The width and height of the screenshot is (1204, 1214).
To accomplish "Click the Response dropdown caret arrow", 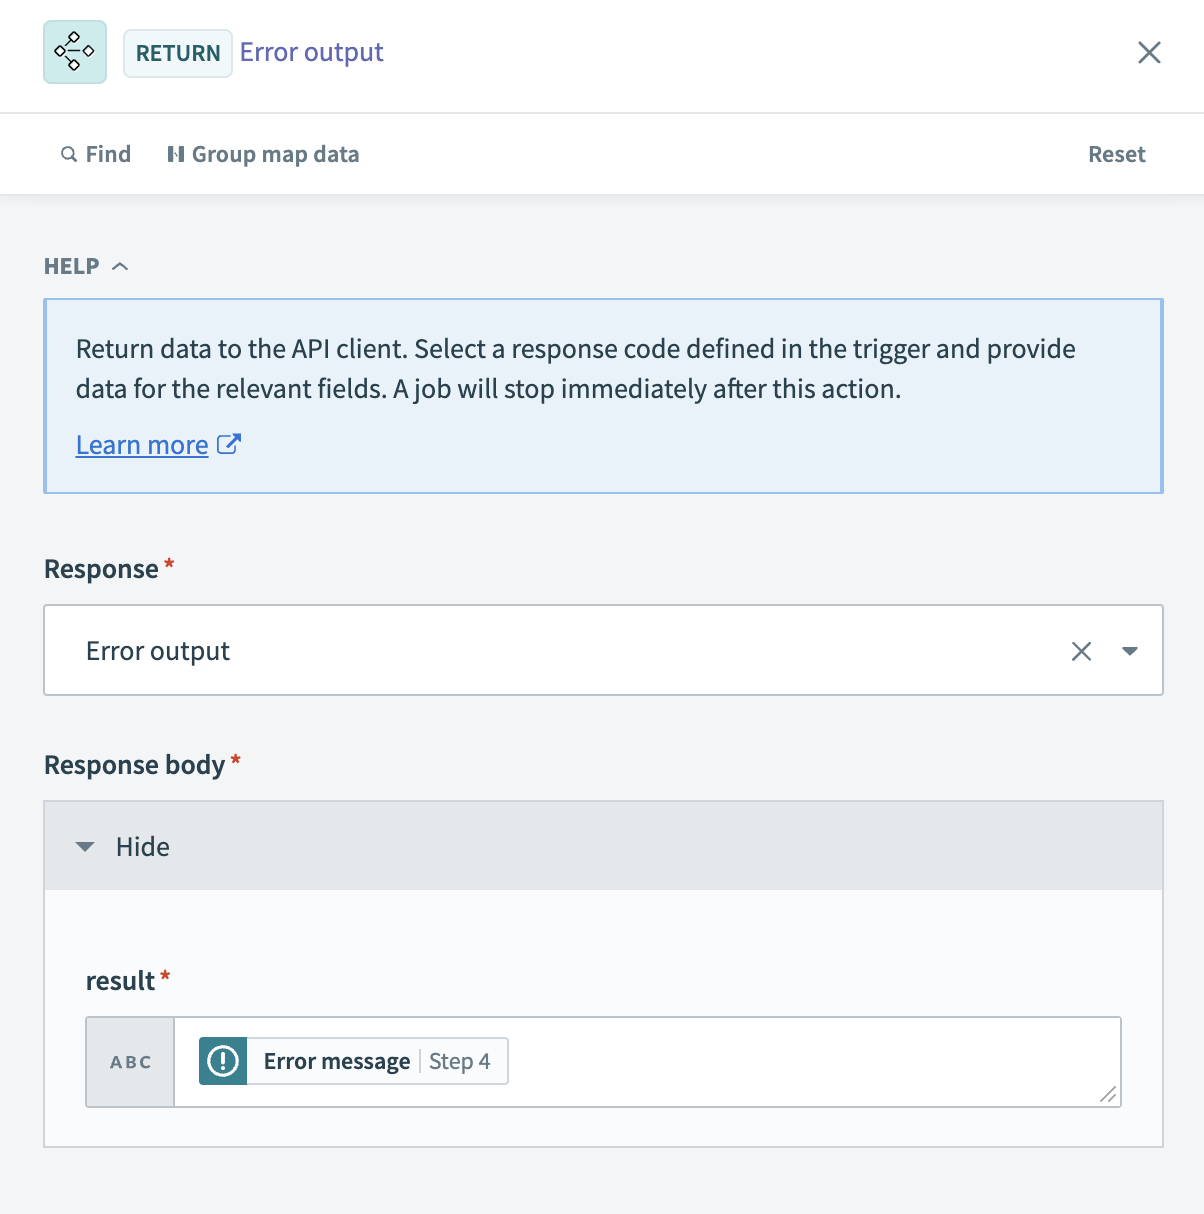I will pyautogui.click(x=1130, y=651).
